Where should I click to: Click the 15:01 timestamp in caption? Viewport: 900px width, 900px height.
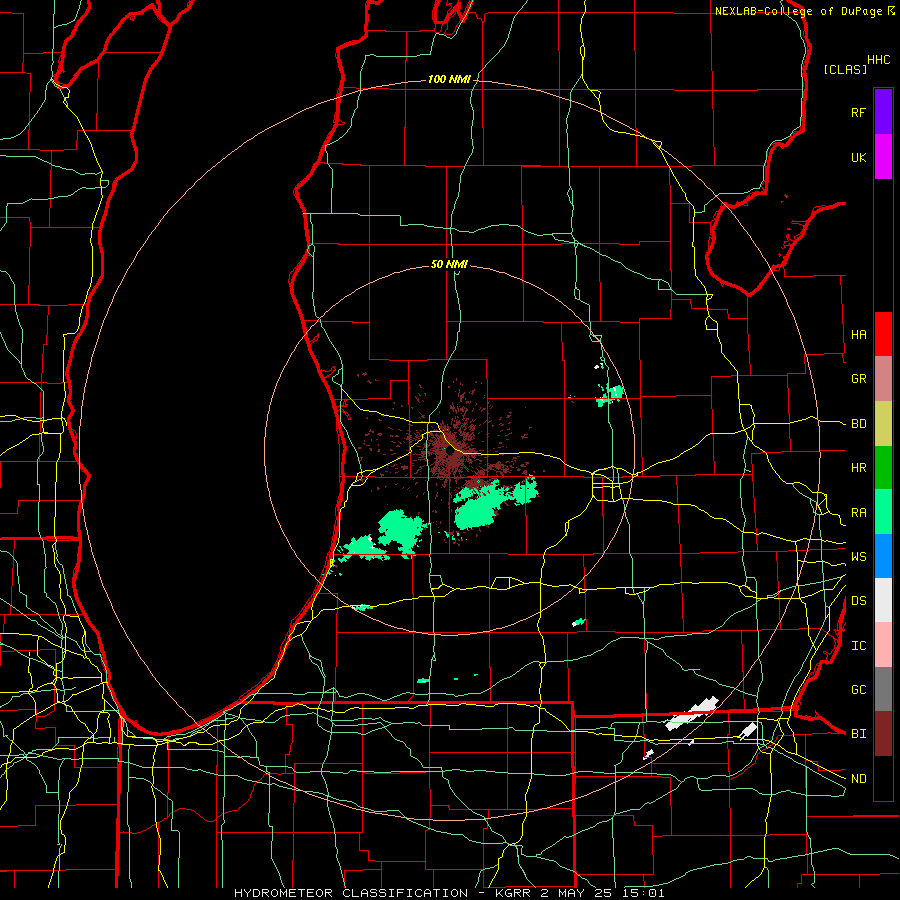(x=645, y=893)
